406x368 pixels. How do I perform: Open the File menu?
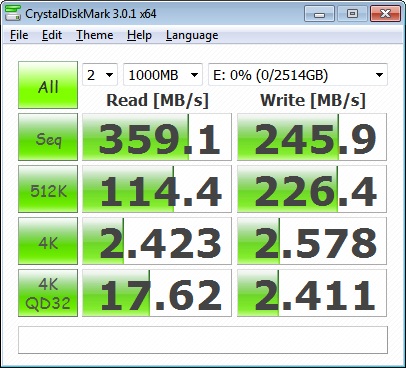pos(19,35)
